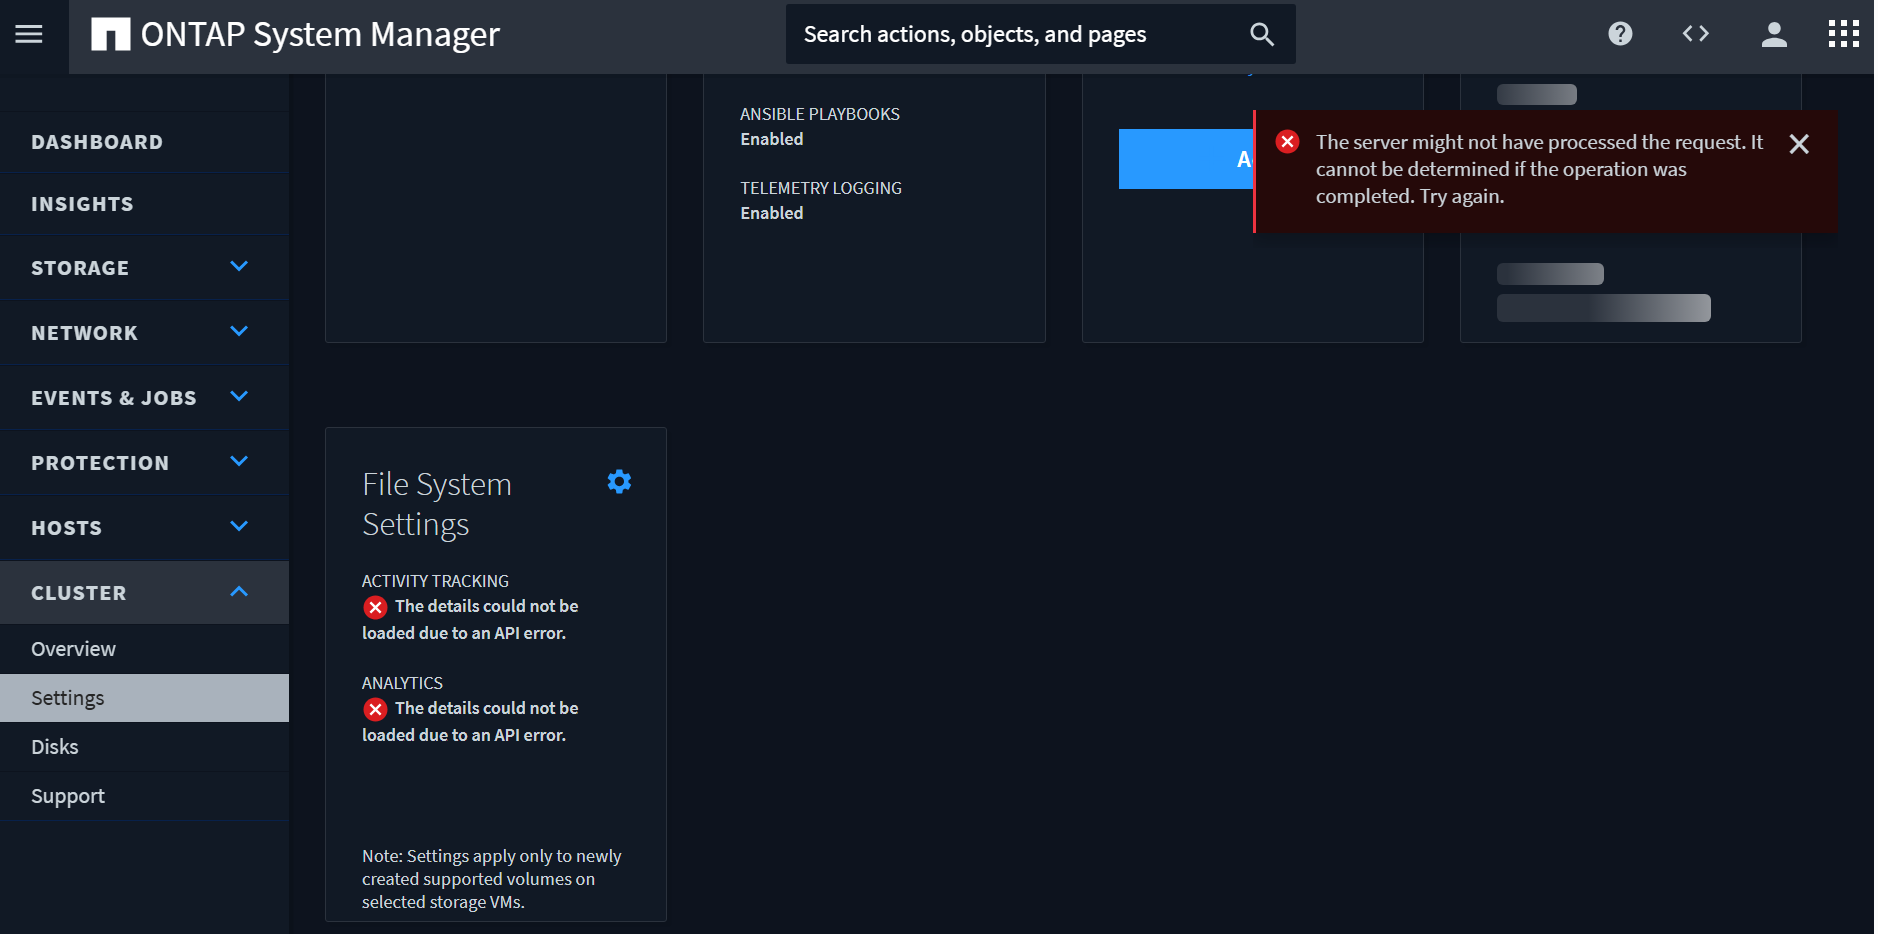The width and height of the screenshot is (1878, 934).
Task: Open the API log code icon
Action: pos(1696,34)
